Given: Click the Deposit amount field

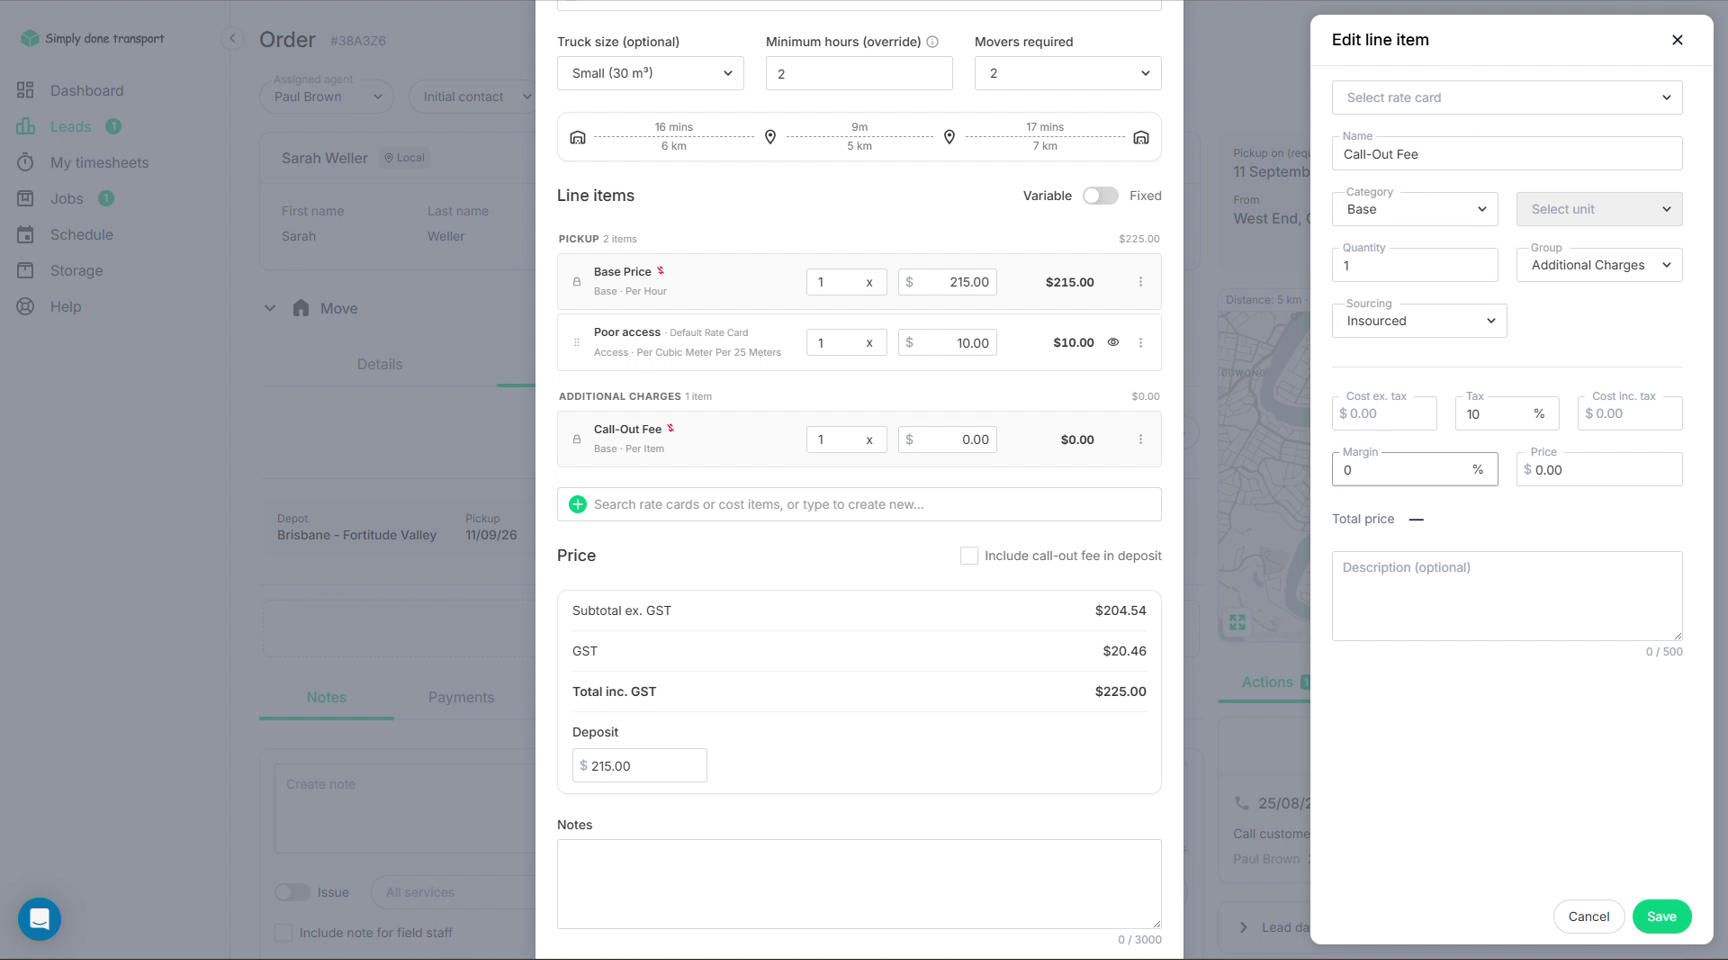Looking at the screenshot, I should pyautogui.click(x=639, y=766).
